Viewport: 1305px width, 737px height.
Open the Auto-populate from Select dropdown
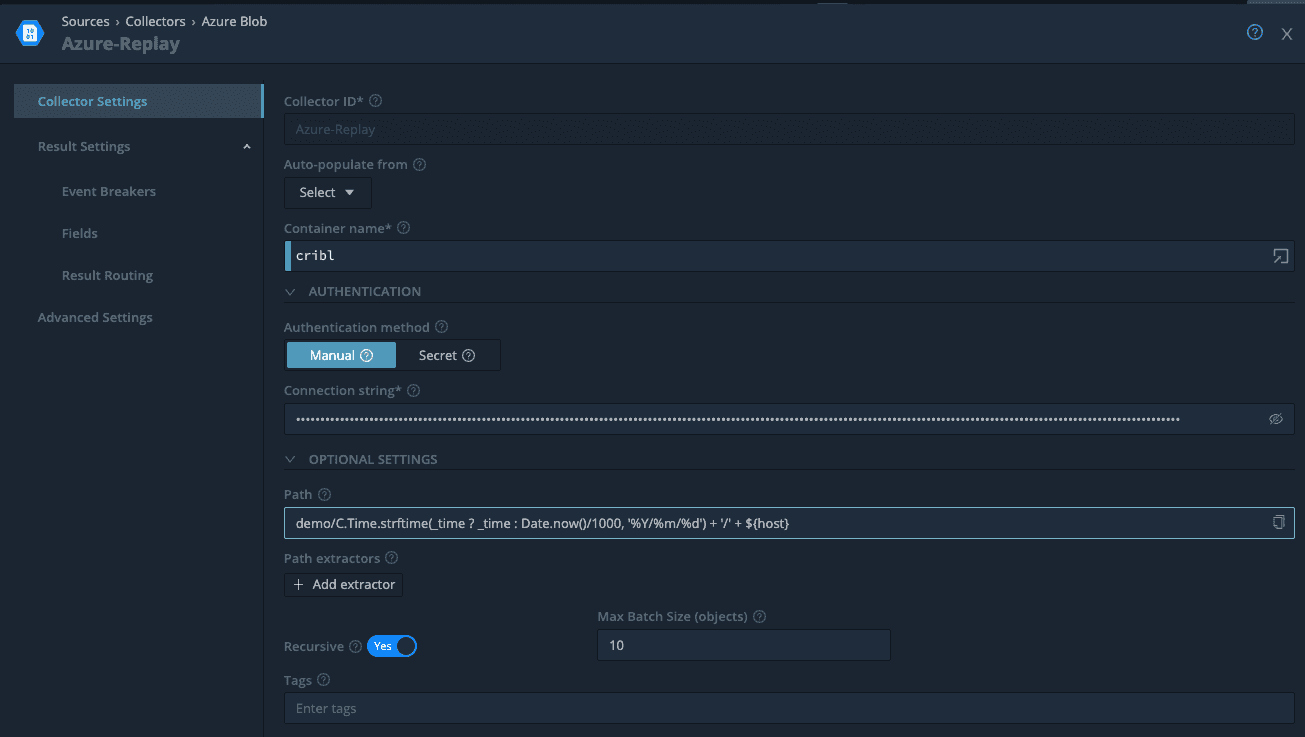(x=327, y=193)
